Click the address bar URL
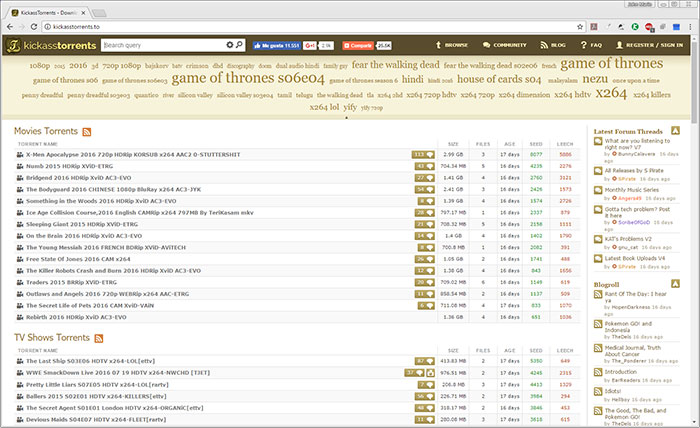The height and width of the screenshot is (428, 700). [x=76, y=27]
